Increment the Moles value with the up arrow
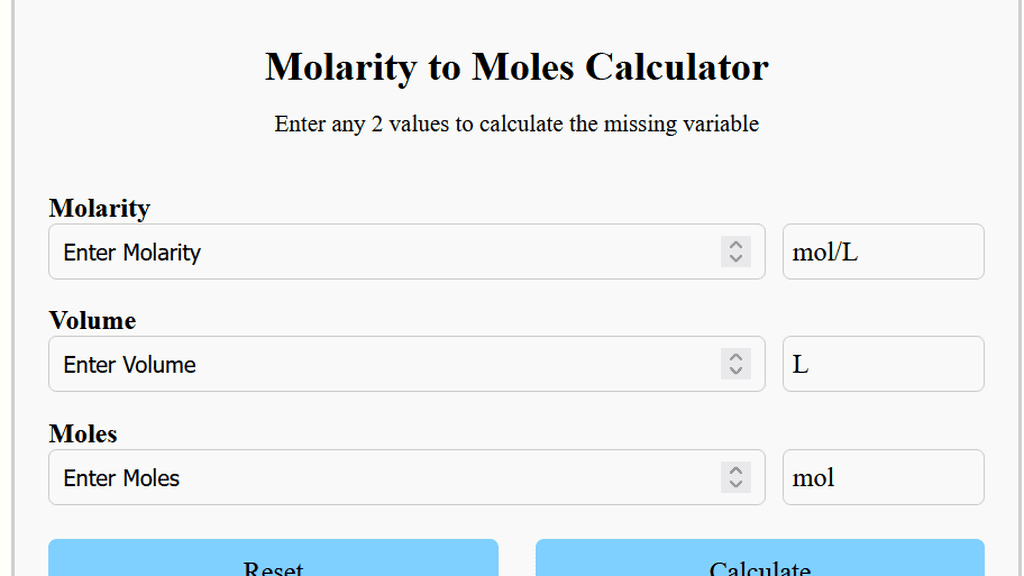1024x576 pixels. click(737, 471)
